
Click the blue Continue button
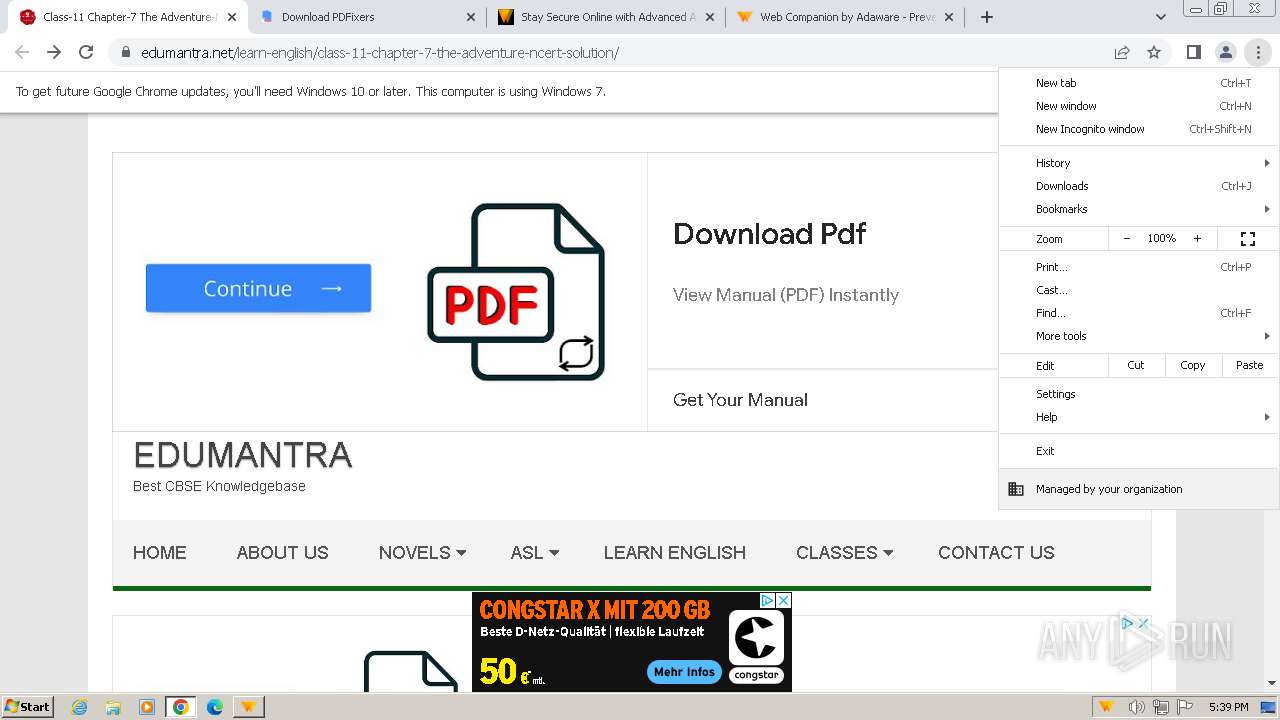pyautogui.click(x=258, y=288)
